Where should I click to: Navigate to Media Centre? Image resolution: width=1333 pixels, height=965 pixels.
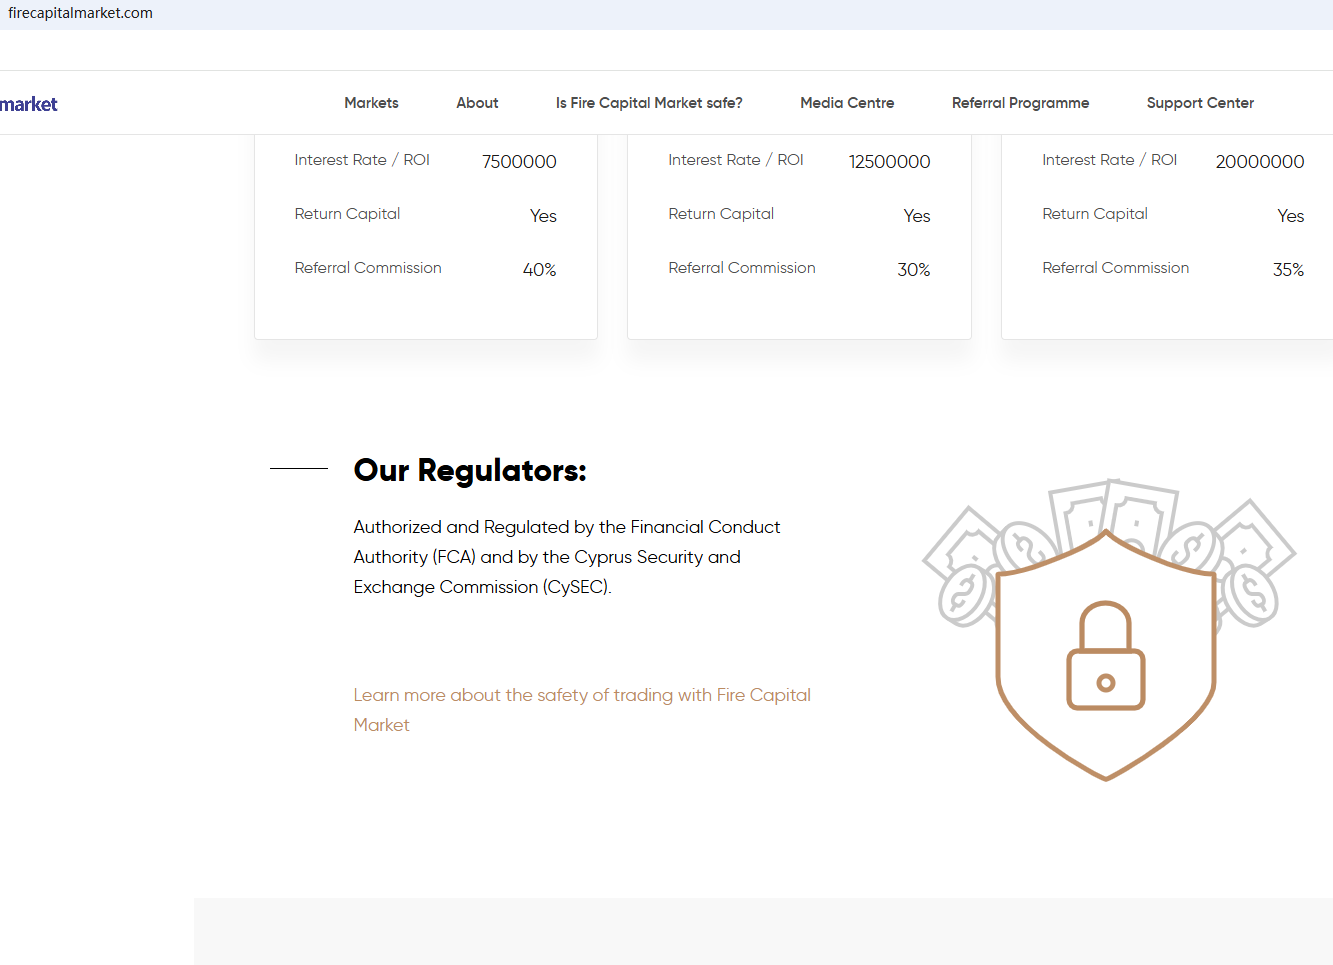tap(847, 103)
